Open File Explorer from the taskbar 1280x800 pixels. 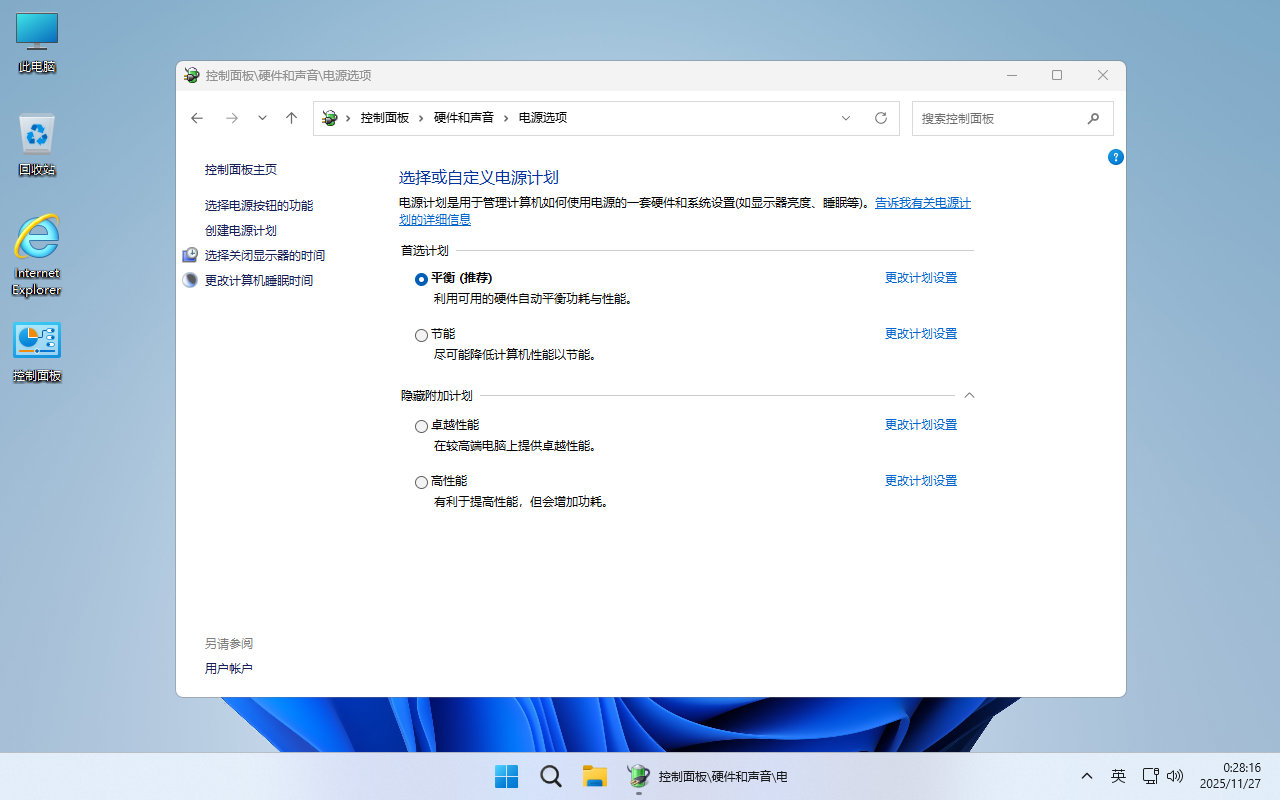[595, 776]
